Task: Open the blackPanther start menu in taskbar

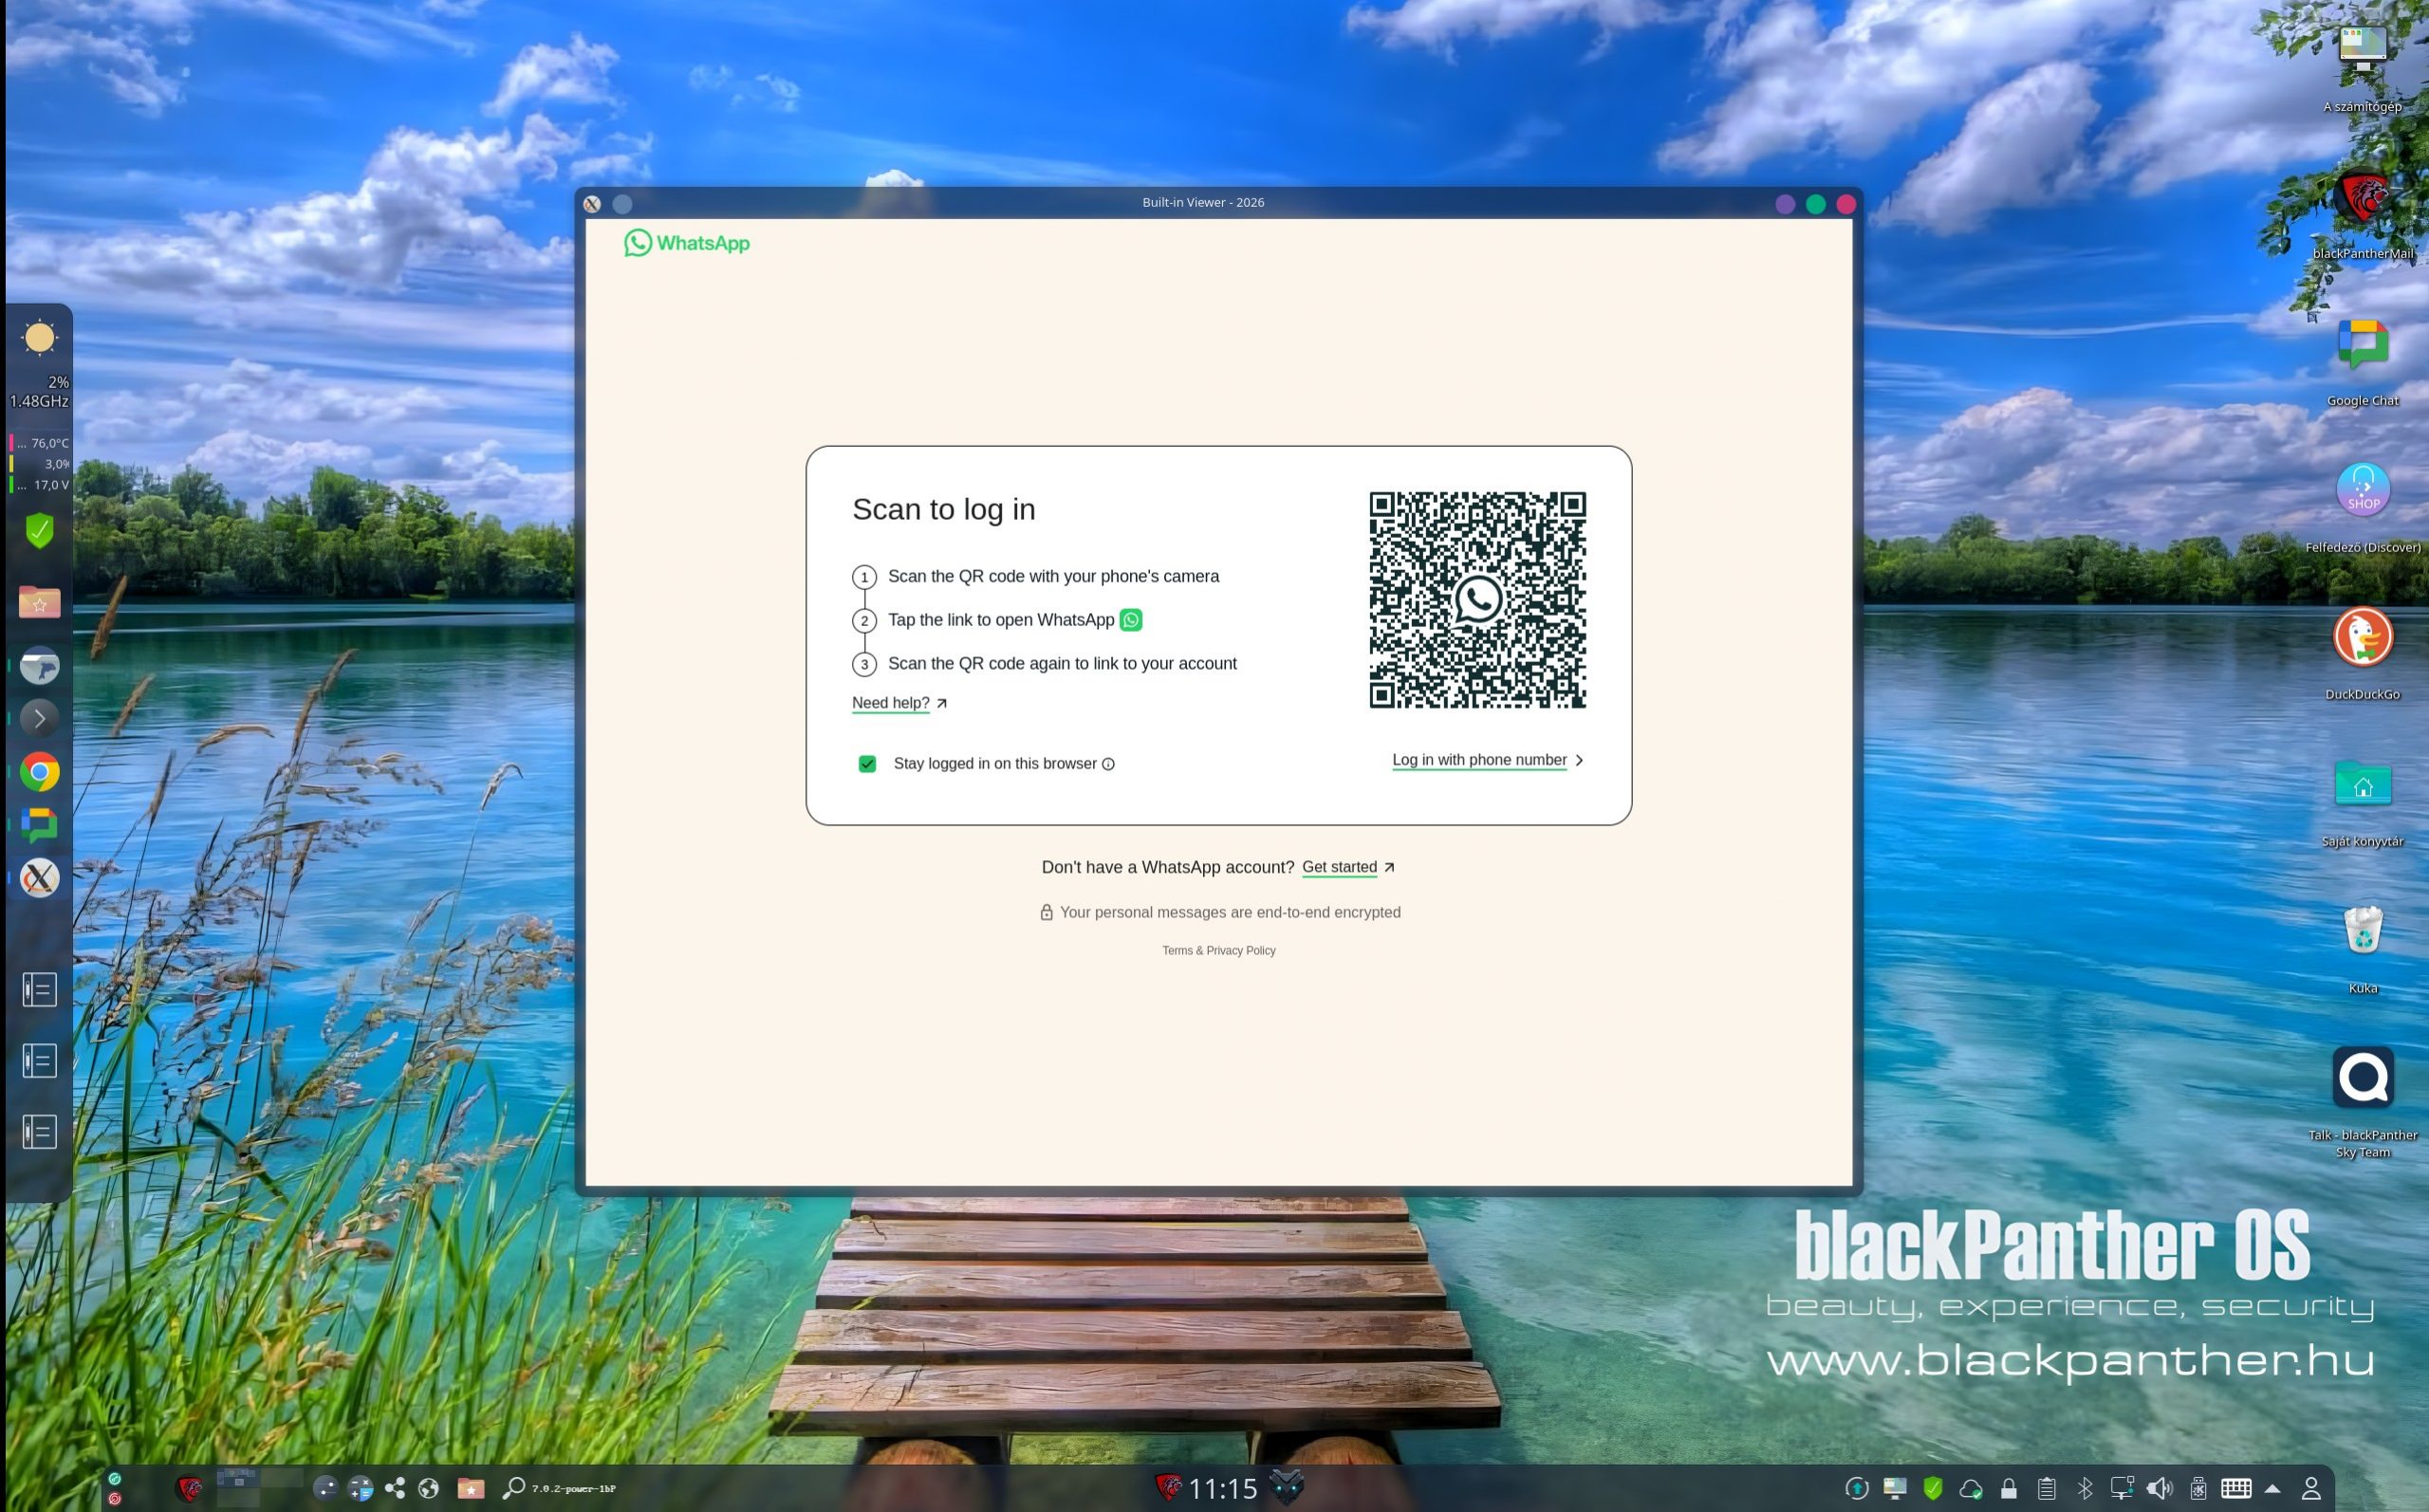Action: [x=189, y=1489]
